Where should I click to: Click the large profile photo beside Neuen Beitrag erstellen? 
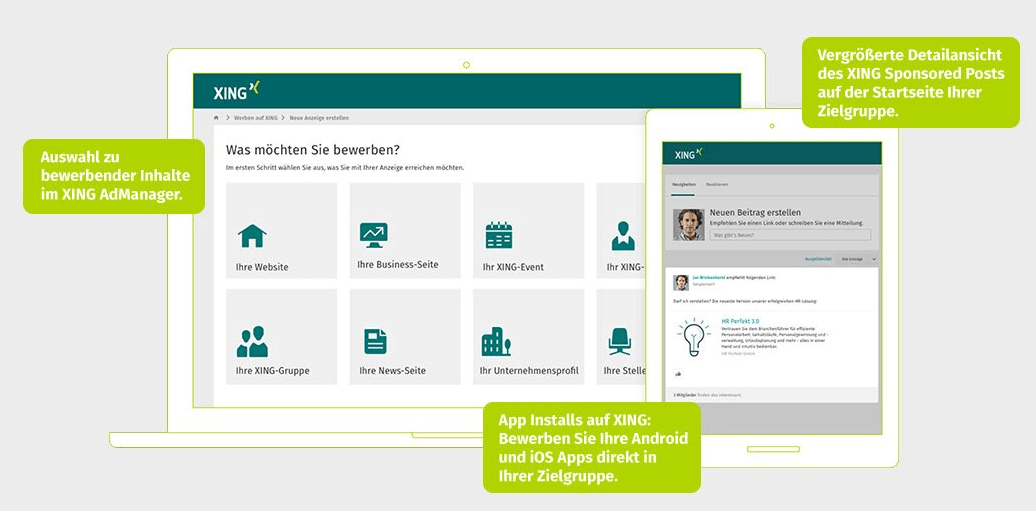coord(688,225)
